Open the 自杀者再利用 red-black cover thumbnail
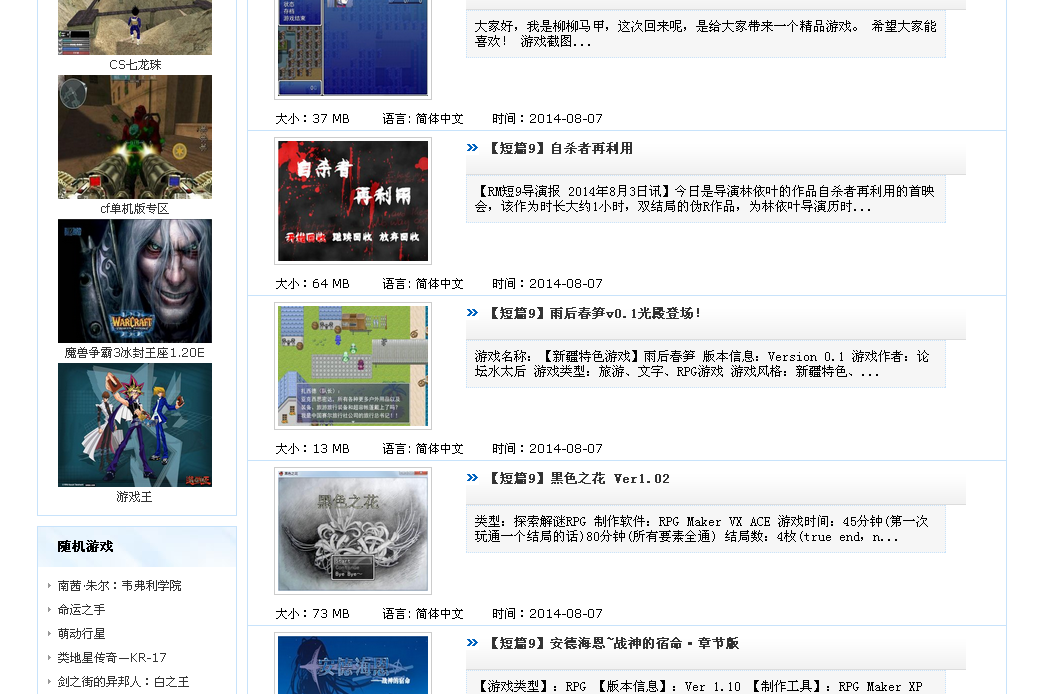This screenshot has width=1046, height=694. point(353,201)
